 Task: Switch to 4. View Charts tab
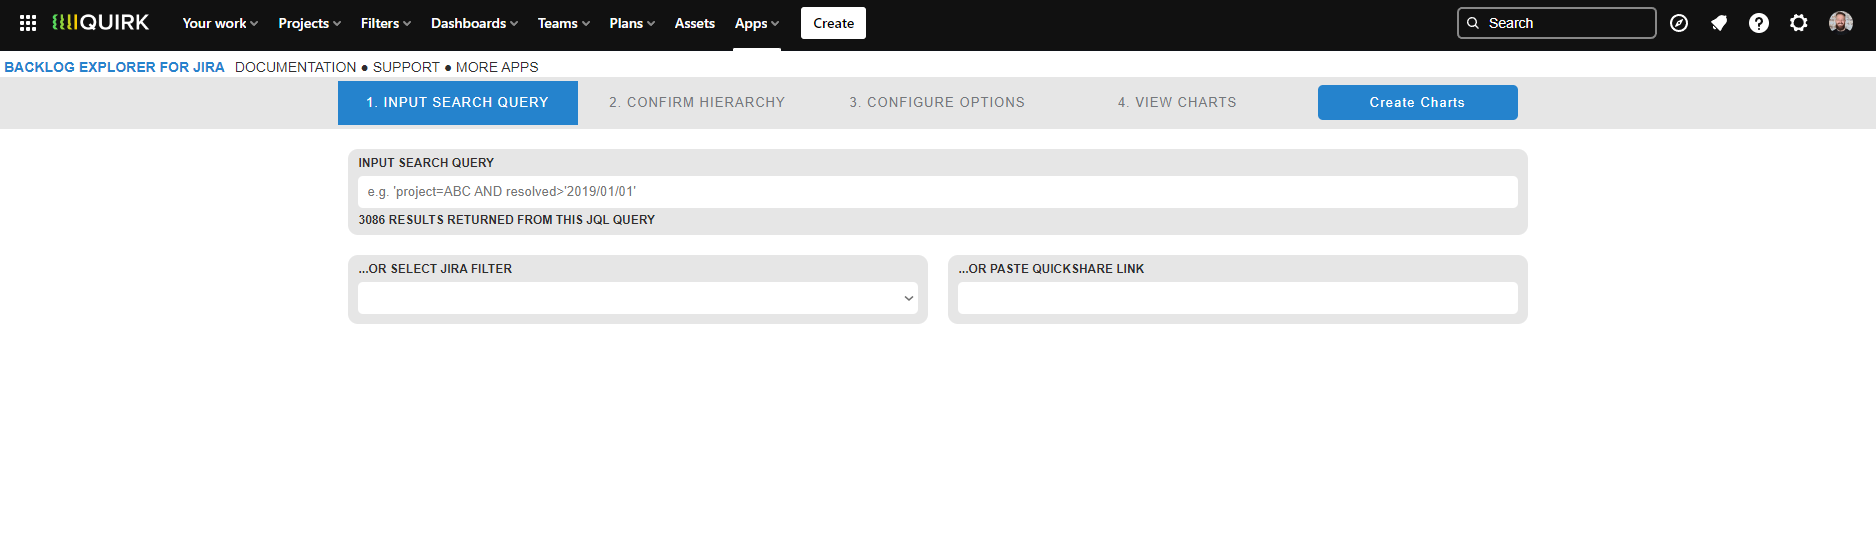[x=1177, y=102]
